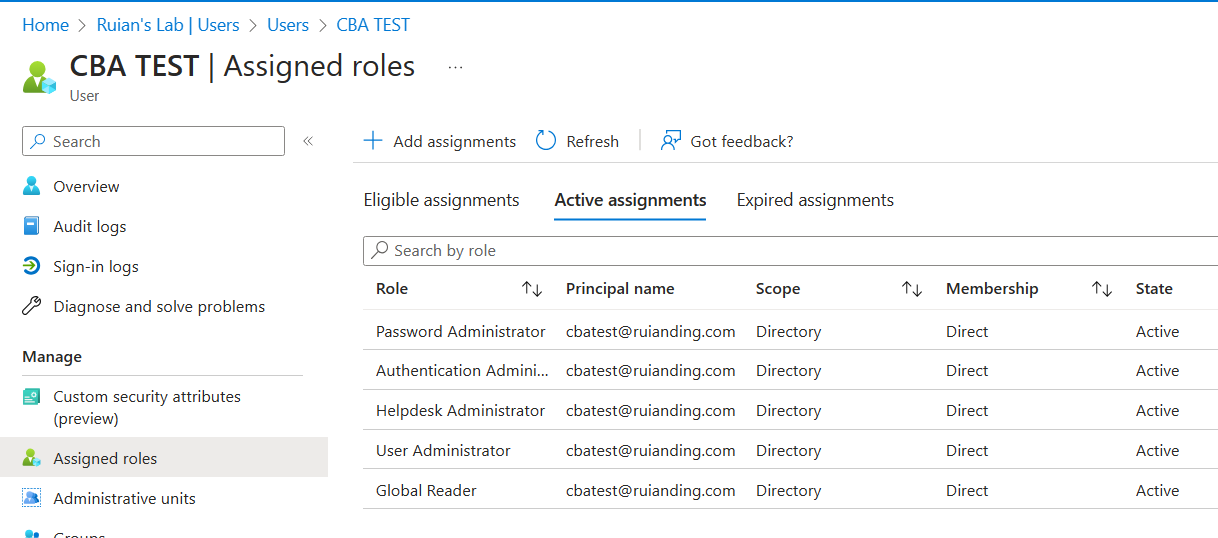Click the circular Refresh icon
The height and width of the screenshot is (538, 1218).
[x=546, y=141]
